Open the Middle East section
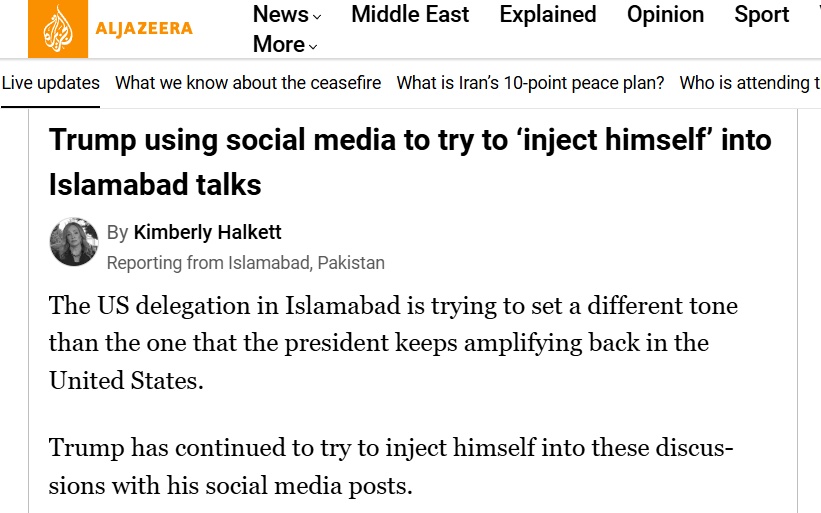The height and width of the screenshot is (513, 821). tap(410, 15)
